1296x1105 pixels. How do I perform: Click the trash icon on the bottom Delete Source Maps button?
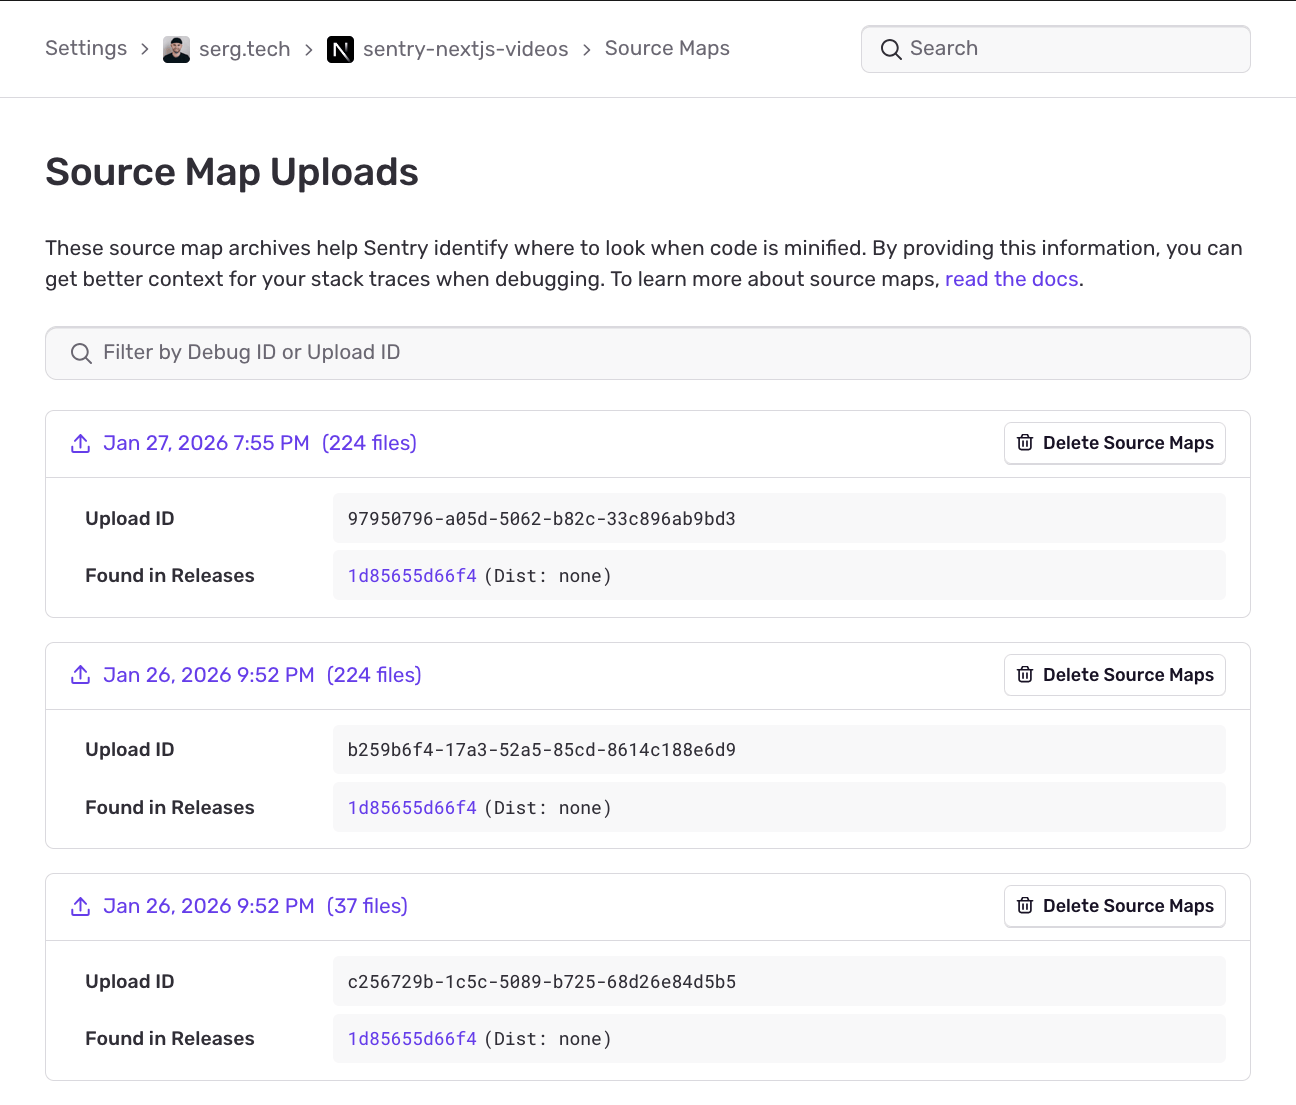click(x=1025, y=906)
